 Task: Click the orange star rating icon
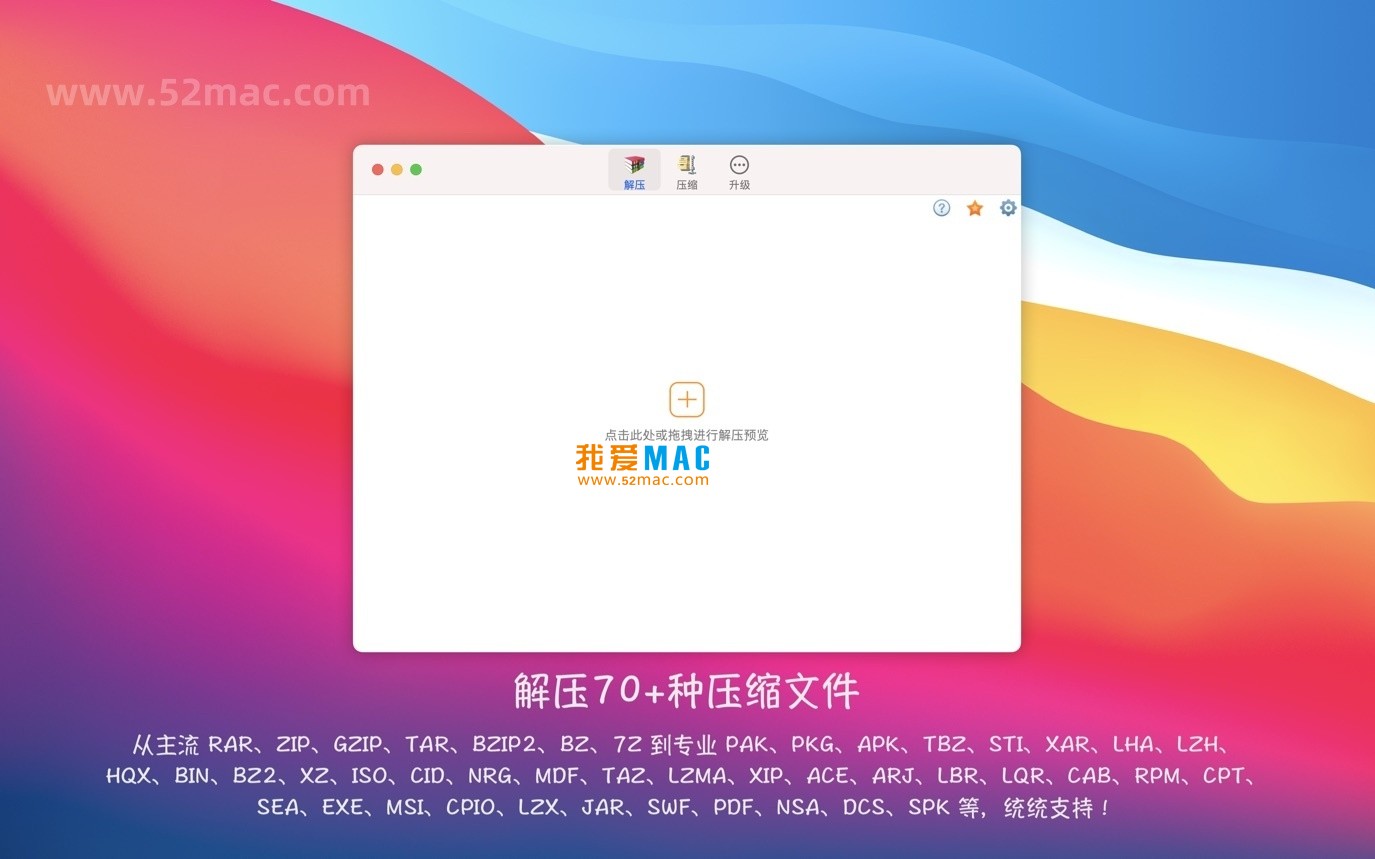pyautogui.click(x=974, y=208)
